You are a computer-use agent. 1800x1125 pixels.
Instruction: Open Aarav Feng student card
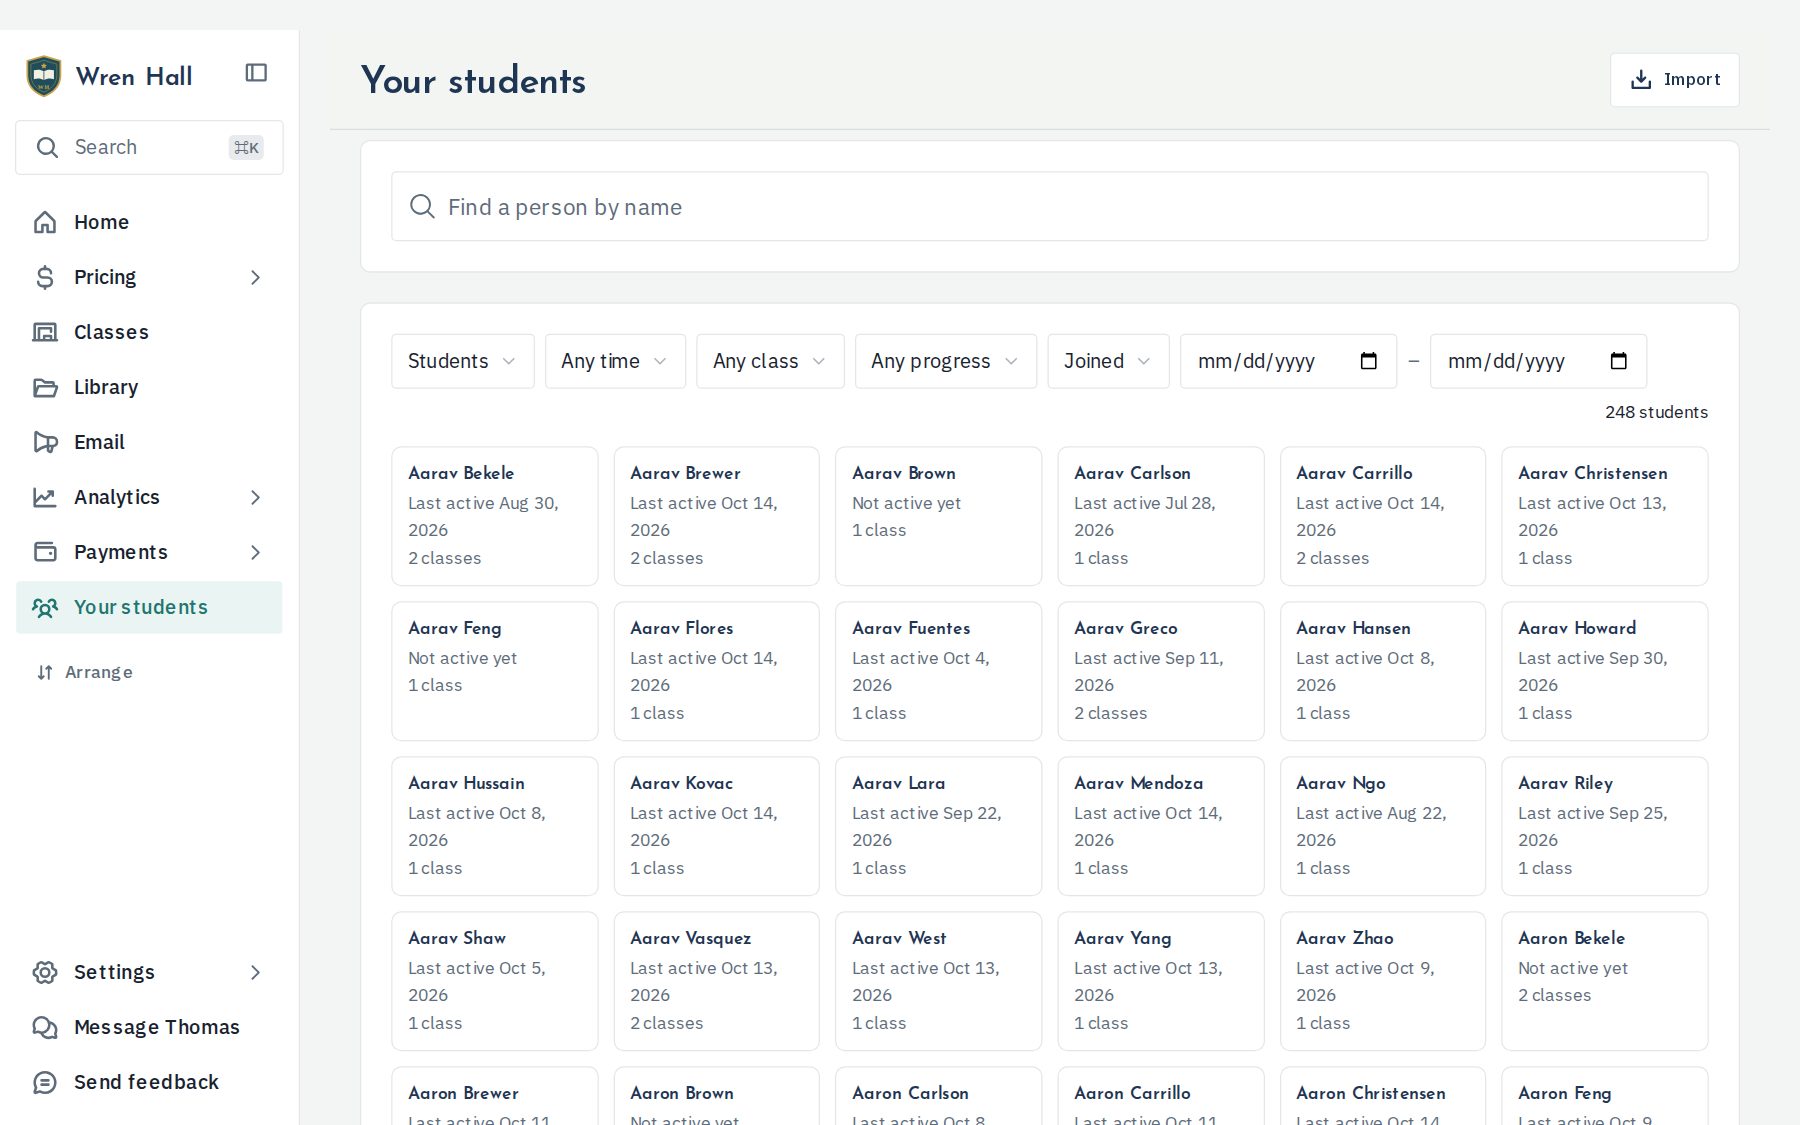pyautogui.click(x=495, y=671)
